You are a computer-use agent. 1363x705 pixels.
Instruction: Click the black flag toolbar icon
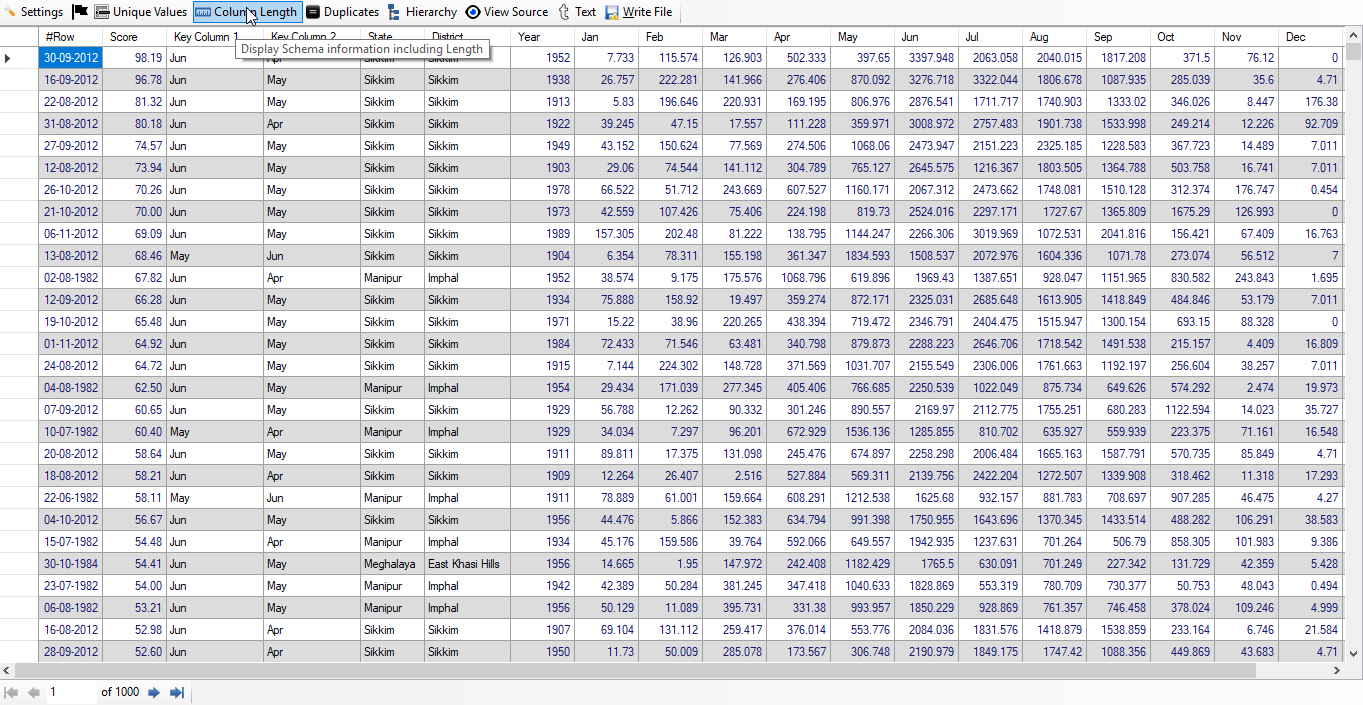(x=80, y=12)
